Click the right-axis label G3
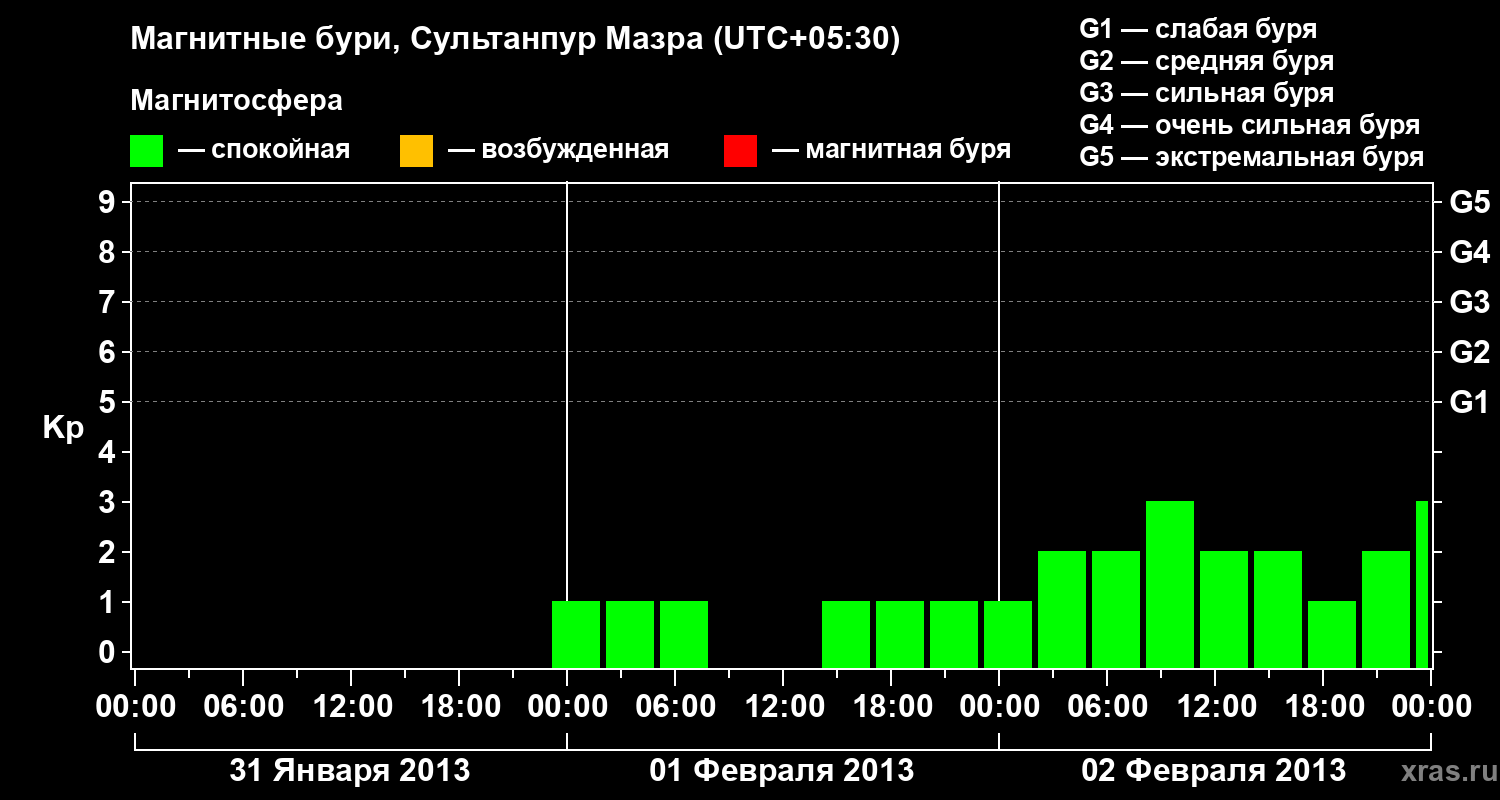Image resolution: width=1500 pixels, height=800 pixels. pyautogui.click(x=1469, y=302)
